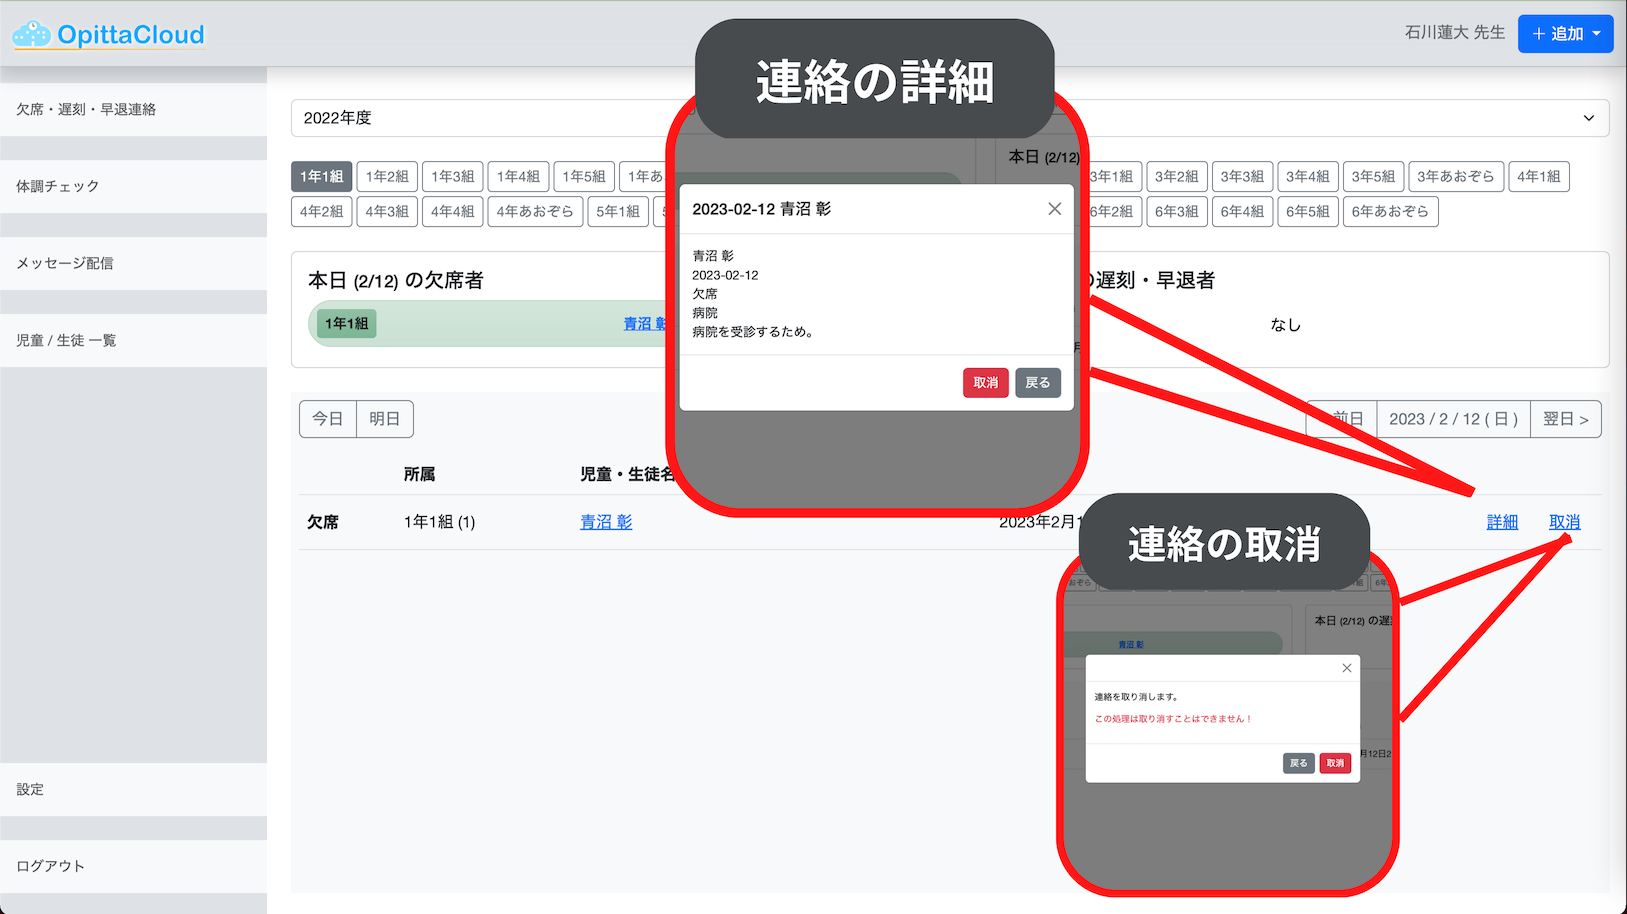Click the 明日 button
This screenshot has width=1627, height=914.
click(385, 419)
